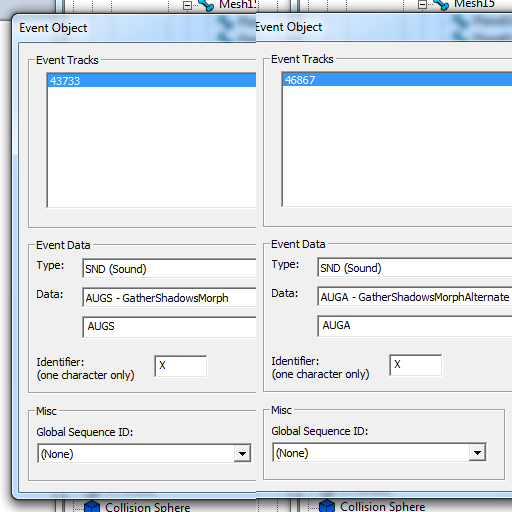The image size is (512, 512).
Task: Click the right Mesh15 bone icon
Action: [441, 5]
